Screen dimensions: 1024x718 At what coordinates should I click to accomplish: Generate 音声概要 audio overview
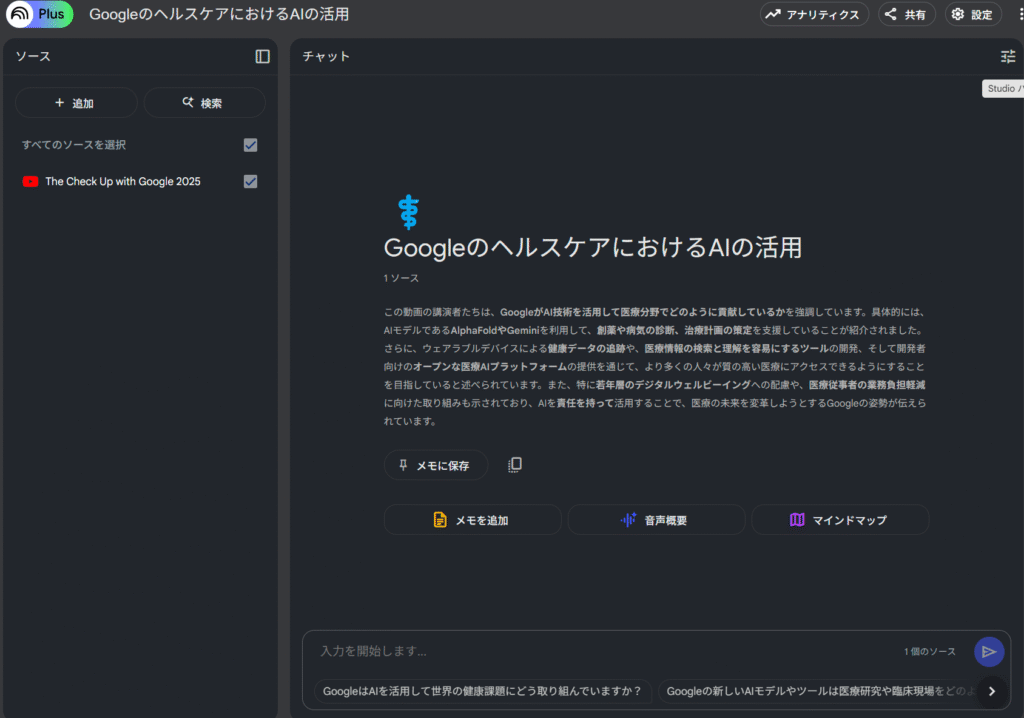click(656, 520)
